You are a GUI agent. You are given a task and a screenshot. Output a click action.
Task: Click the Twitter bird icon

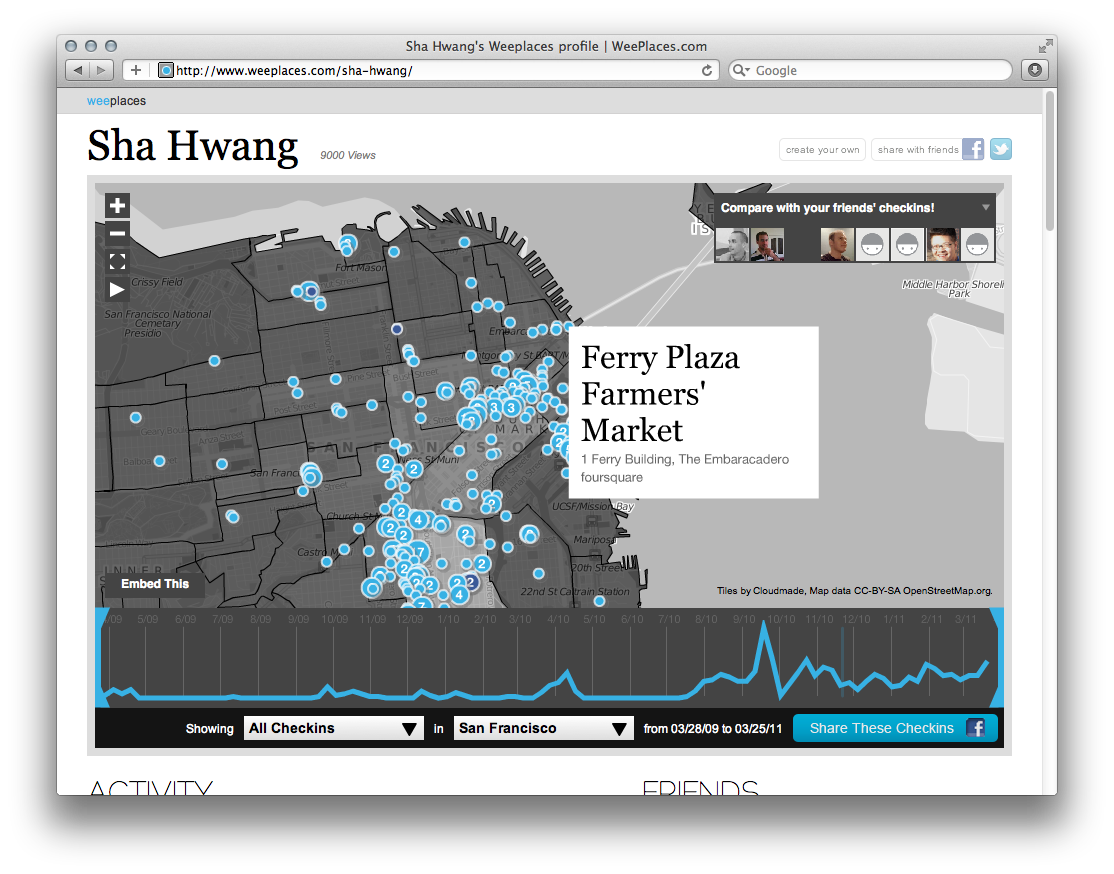click(x=1000, y=148)
